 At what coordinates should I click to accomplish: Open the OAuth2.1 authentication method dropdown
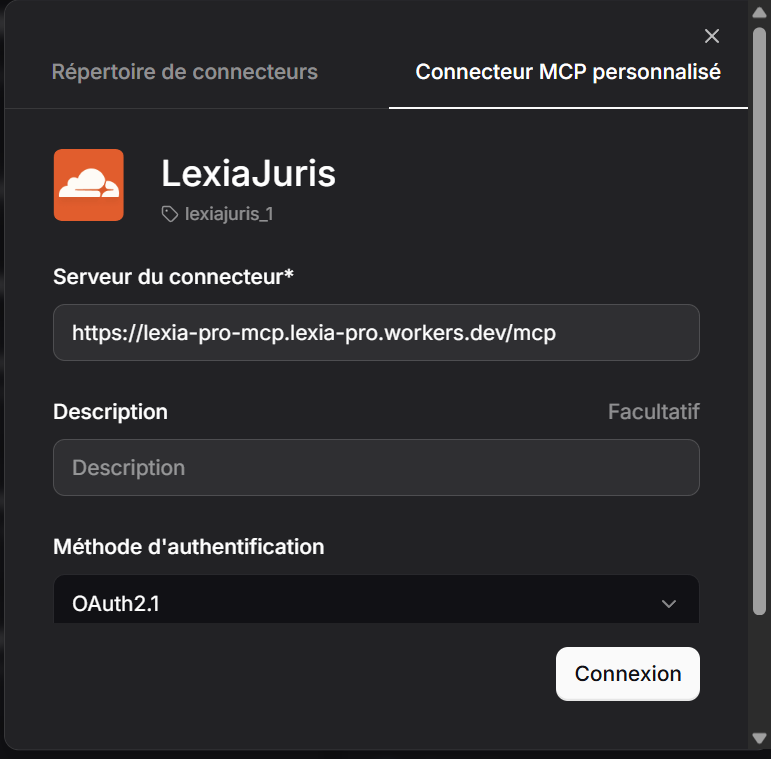pyautogui.click(x=376, y=600)
